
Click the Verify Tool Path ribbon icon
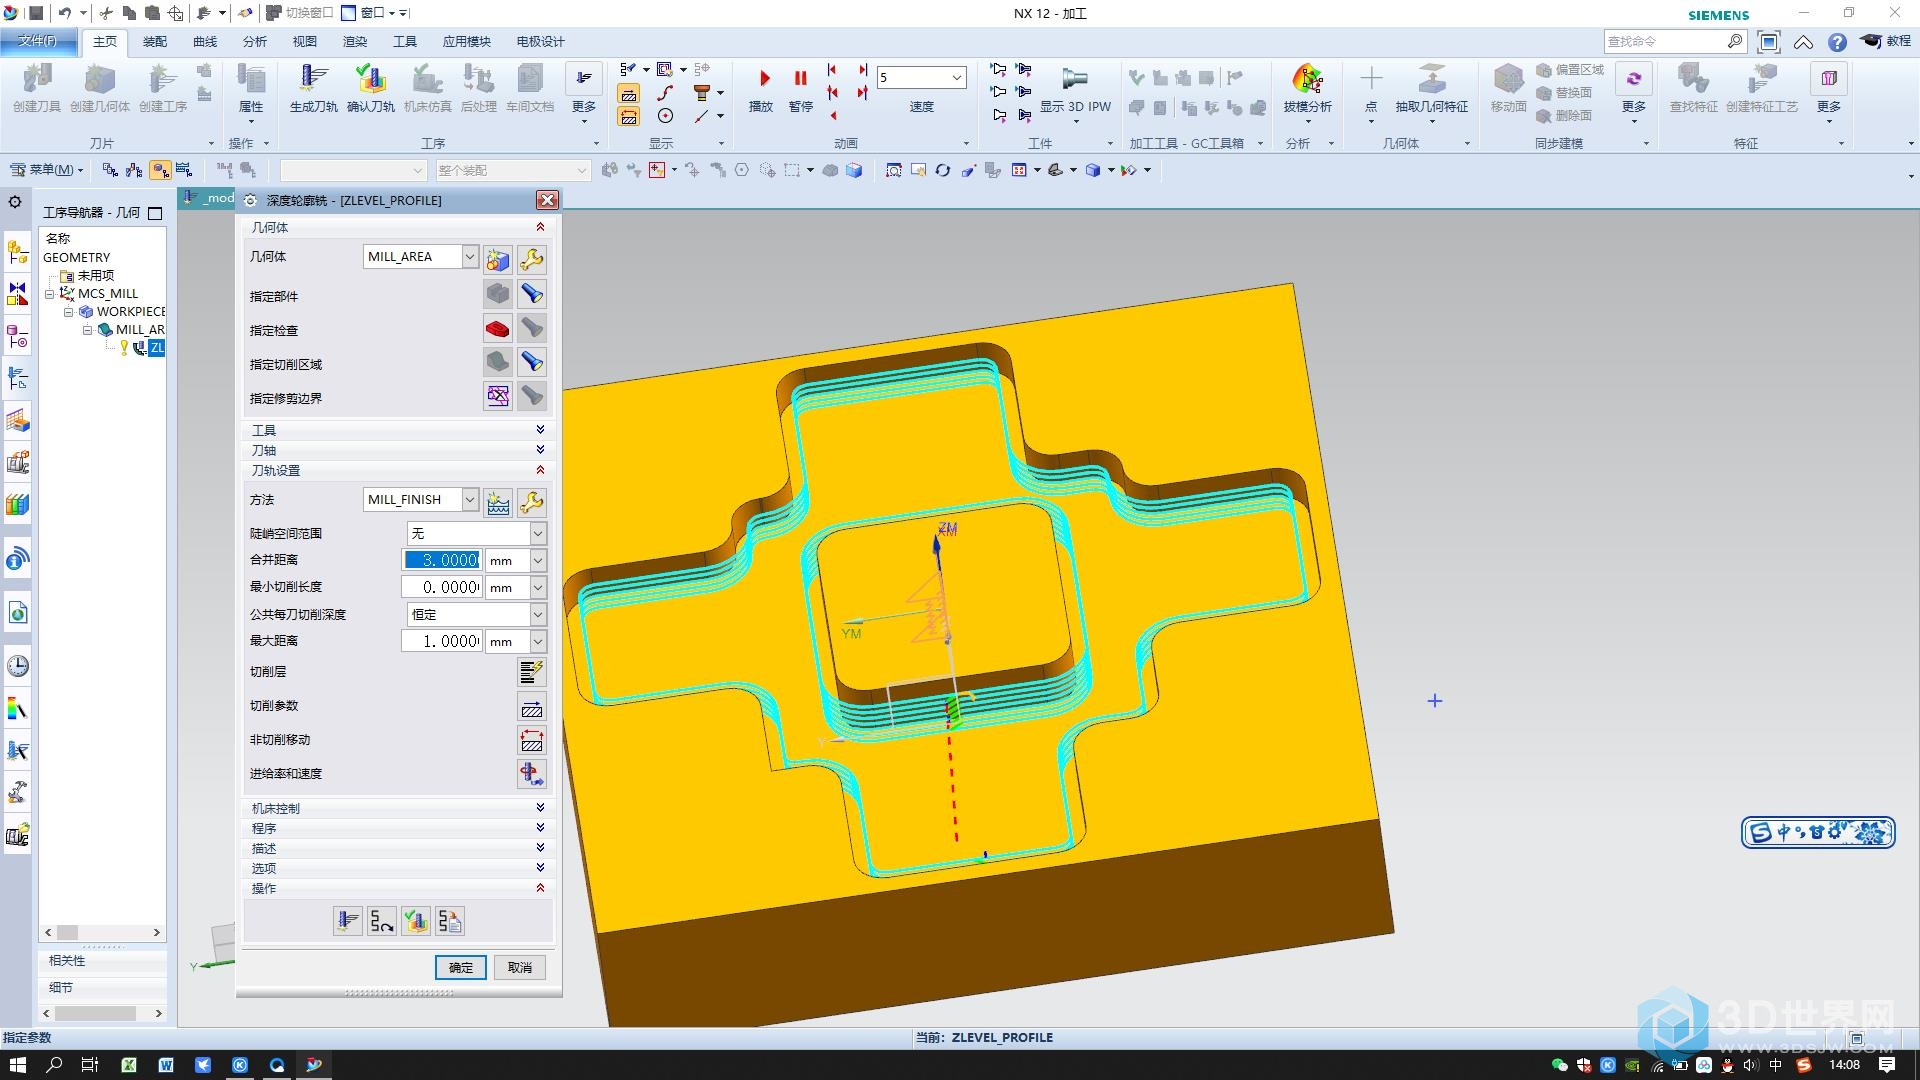click(371, 88)
